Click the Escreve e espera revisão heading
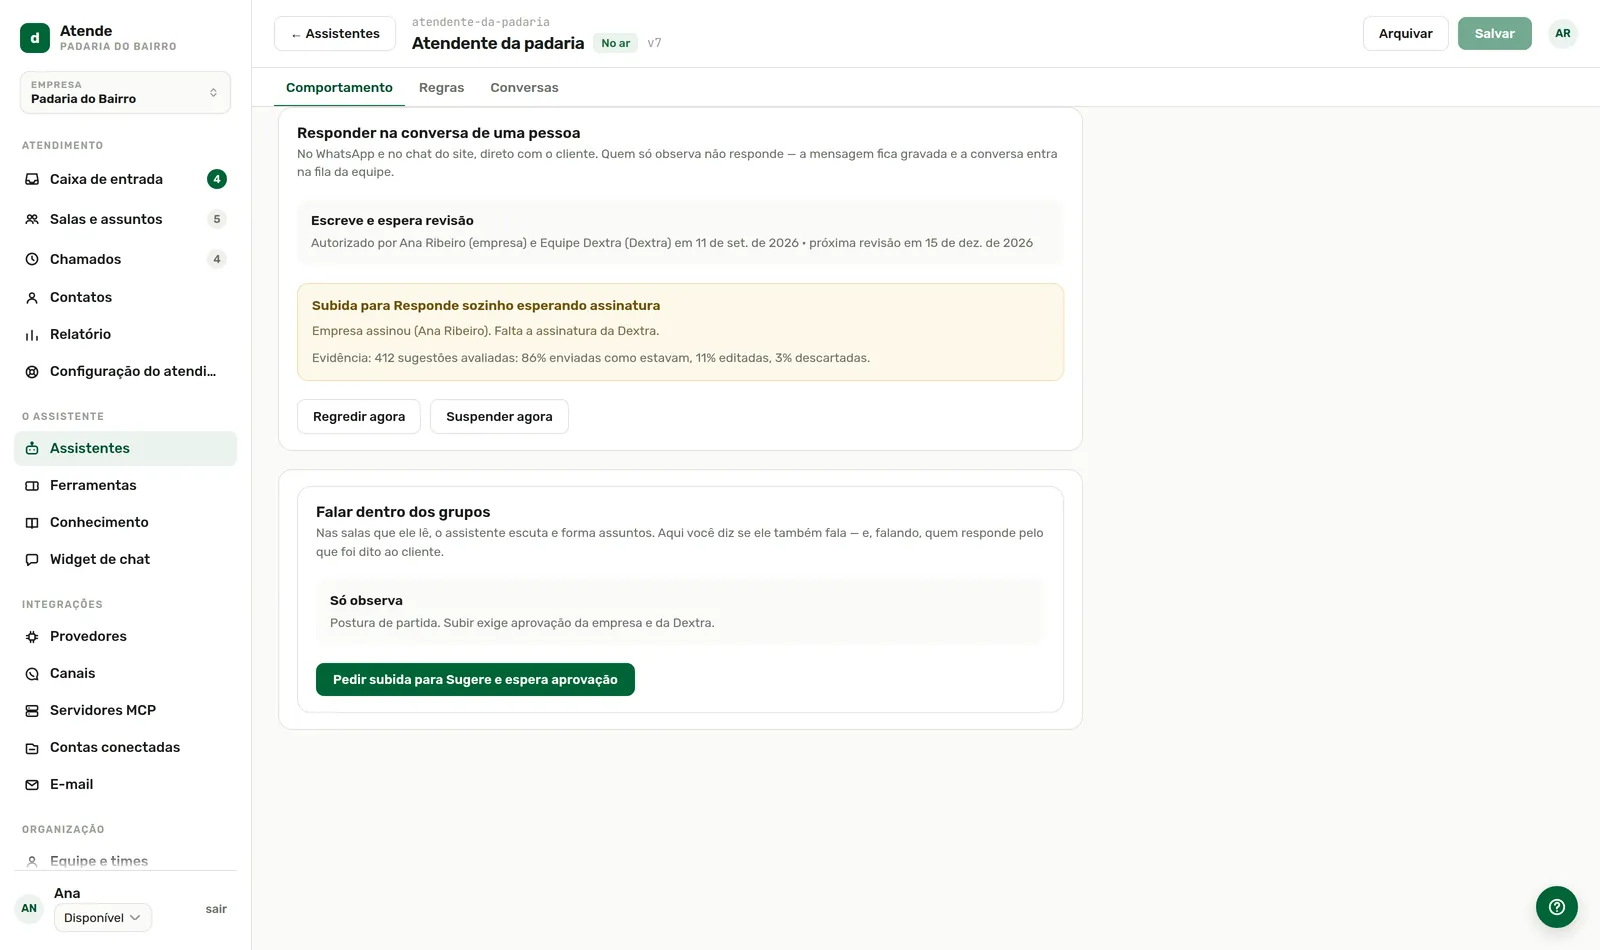This screenshot has height=950, width=1600. tap(392, 220)
